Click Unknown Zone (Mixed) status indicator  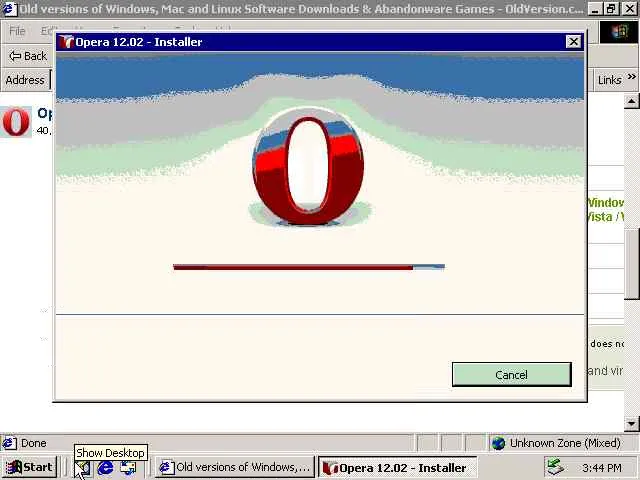(x=556, y=443)
